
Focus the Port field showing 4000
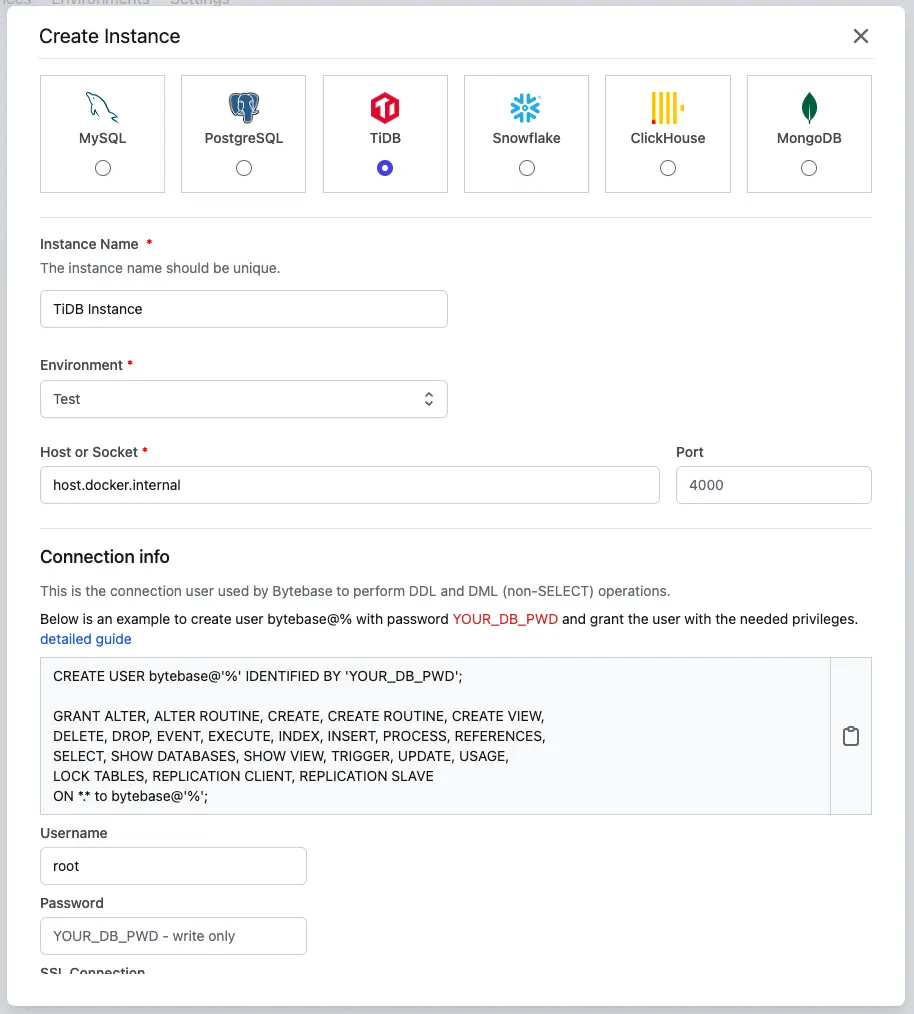[774, 485]
